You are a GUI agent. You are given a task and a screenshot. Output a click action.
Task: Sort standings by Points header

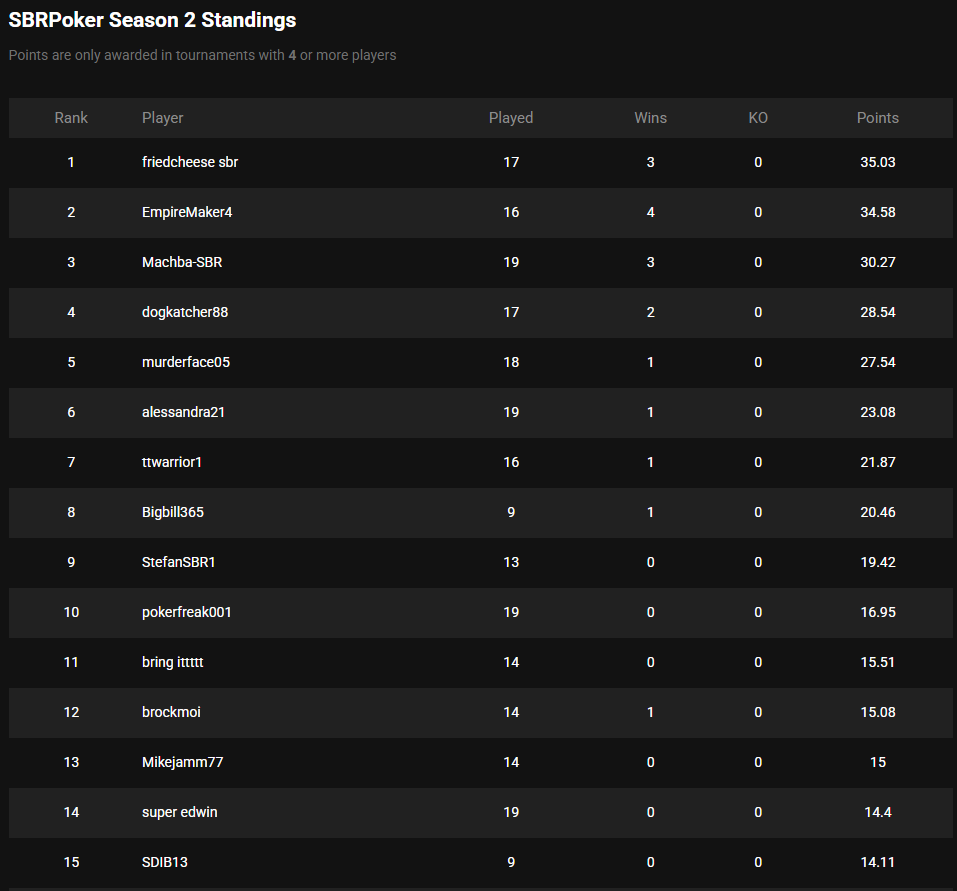pos(877,118)
